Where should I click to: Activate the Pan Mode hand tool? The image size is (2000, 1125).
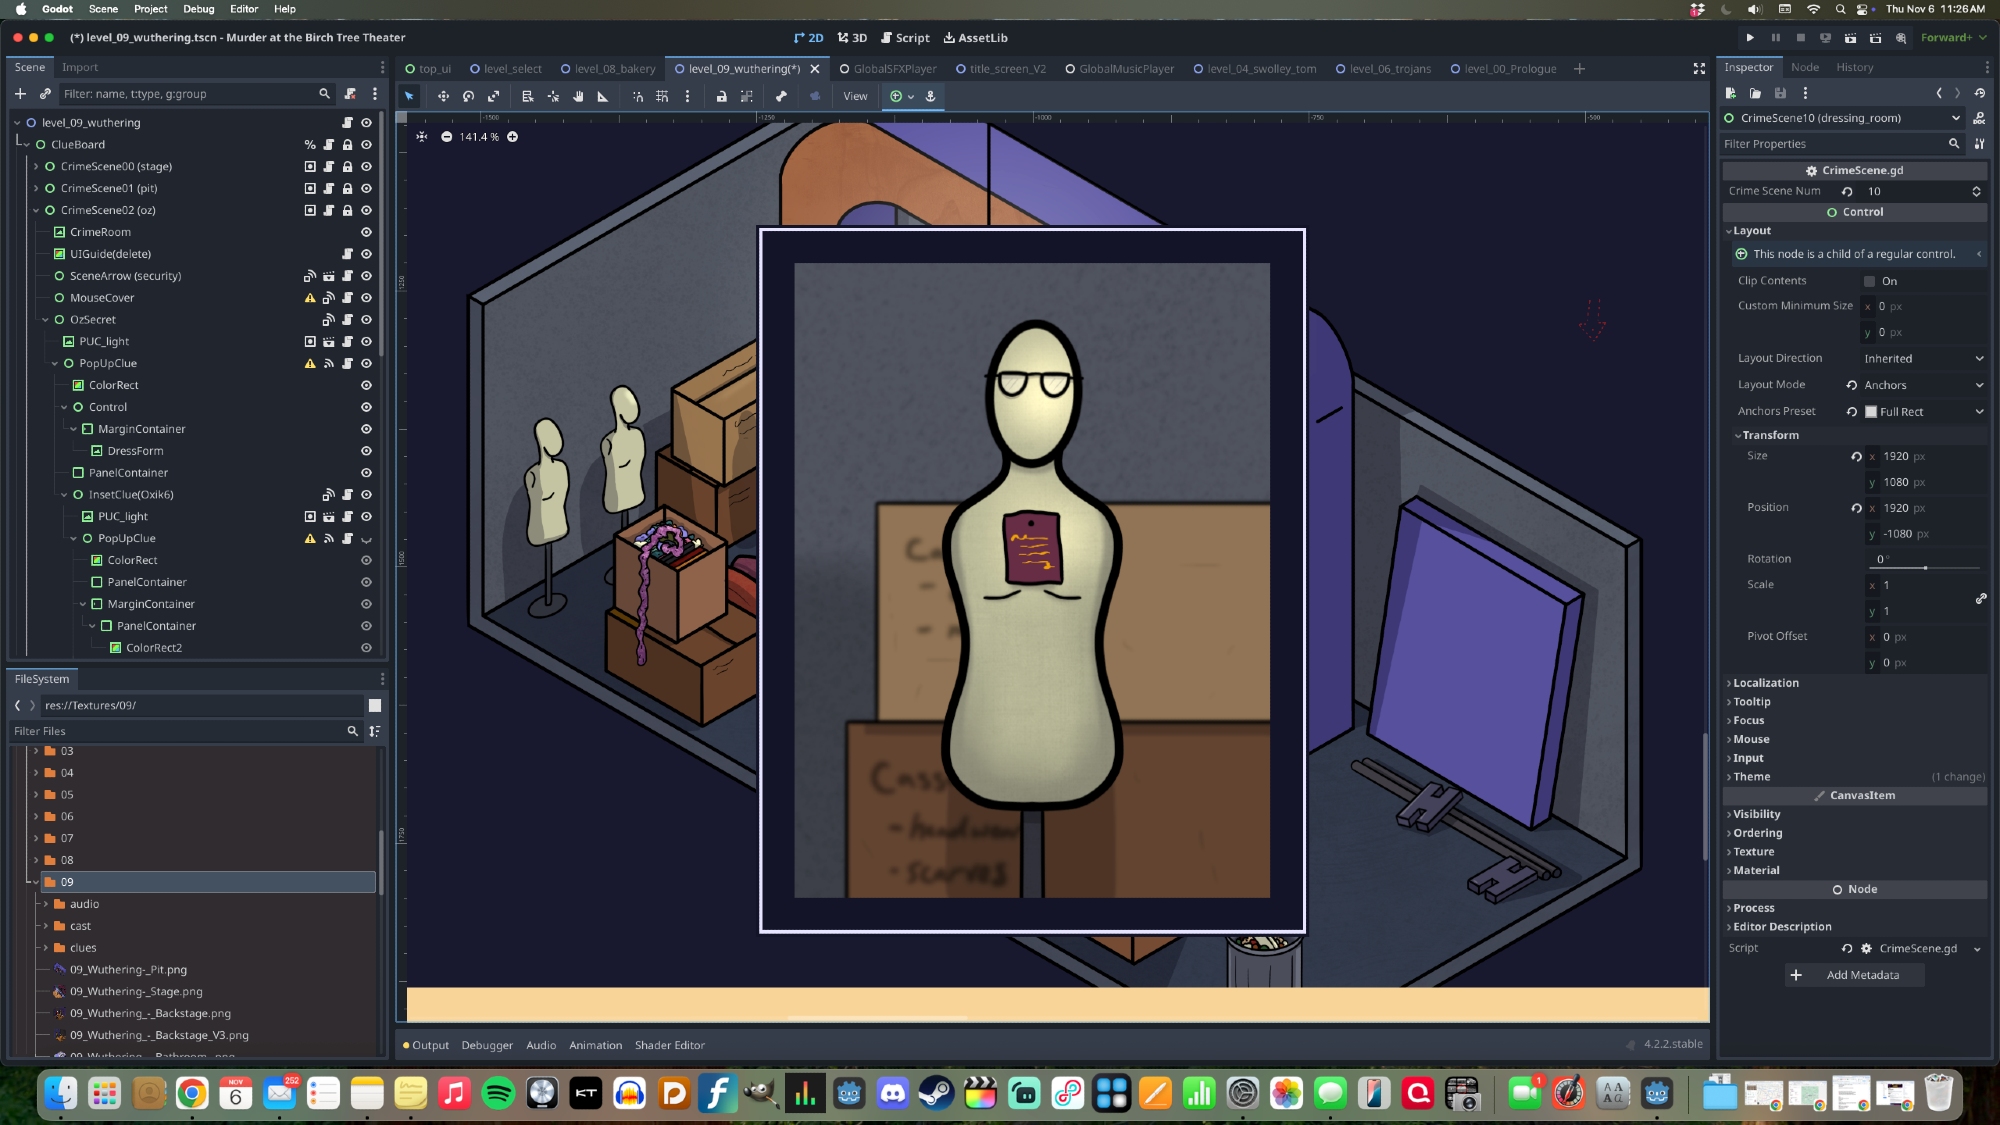click(578, 96)
